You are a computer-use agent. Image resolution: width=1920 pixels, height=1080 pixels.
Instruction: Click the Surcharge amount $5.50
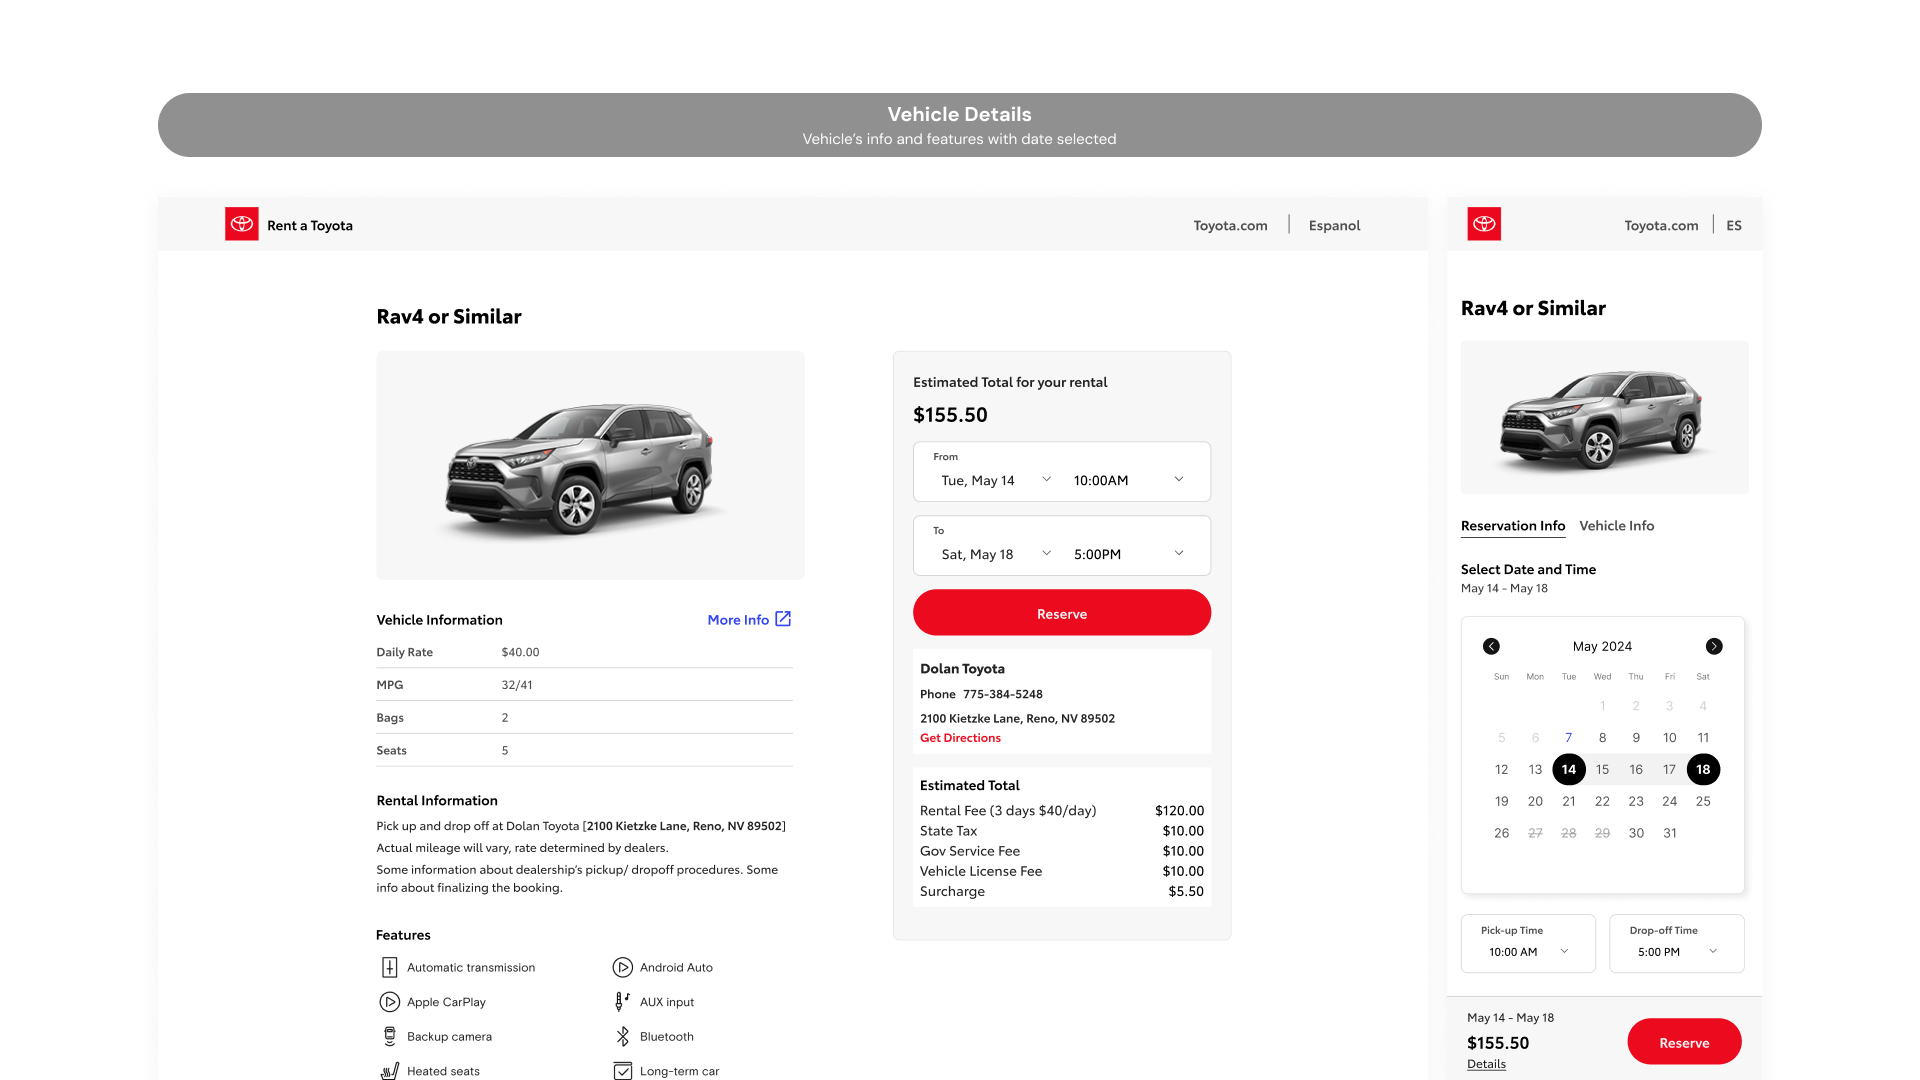[1185, 891]
